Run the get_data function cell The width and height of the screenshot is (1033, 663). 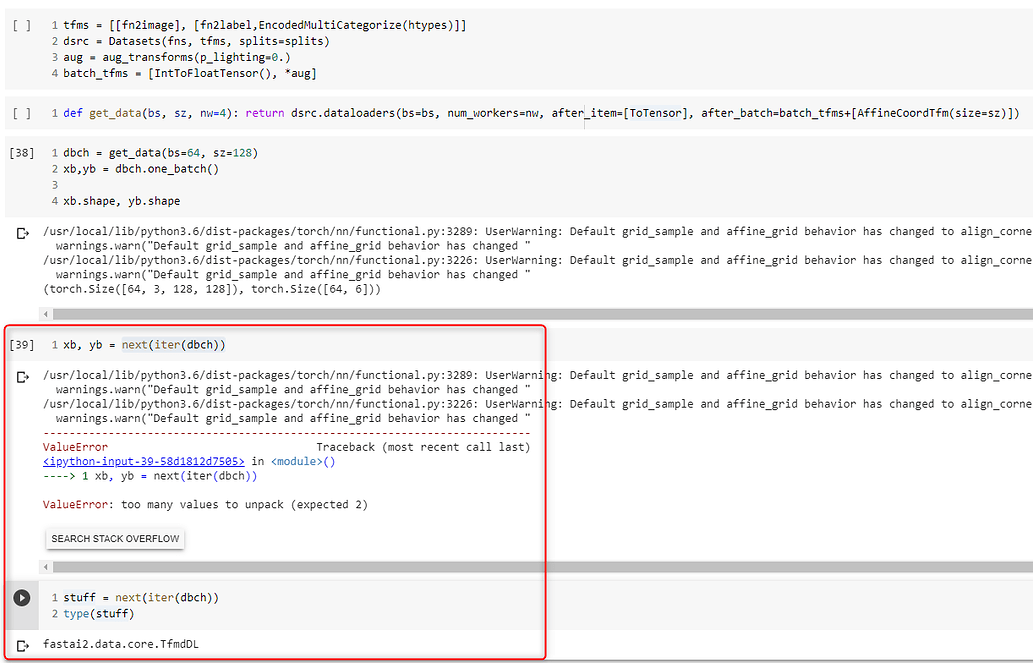pos(22,114)
